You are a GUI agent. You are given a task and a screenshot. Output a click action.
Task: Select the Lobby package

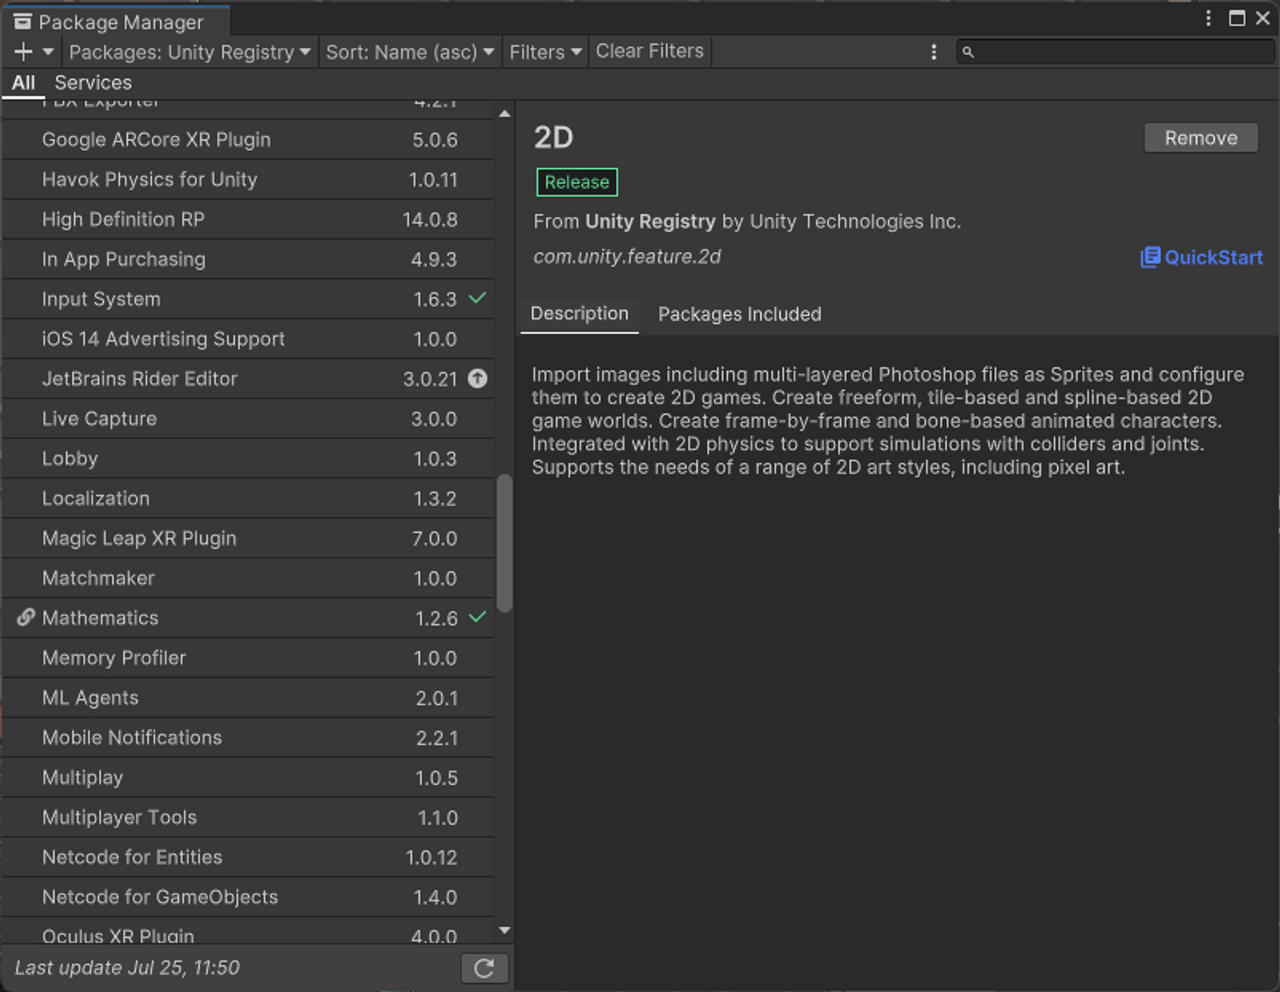pos(248,459)
